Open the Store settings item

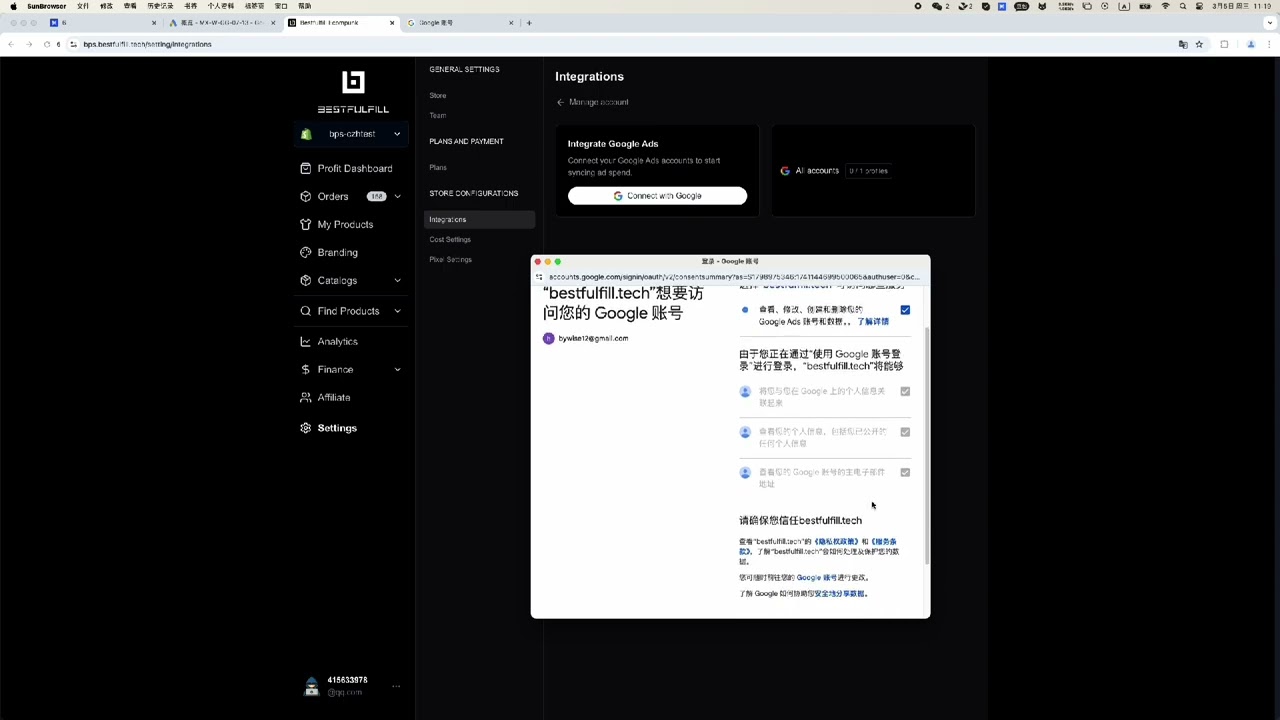(438, 95)
